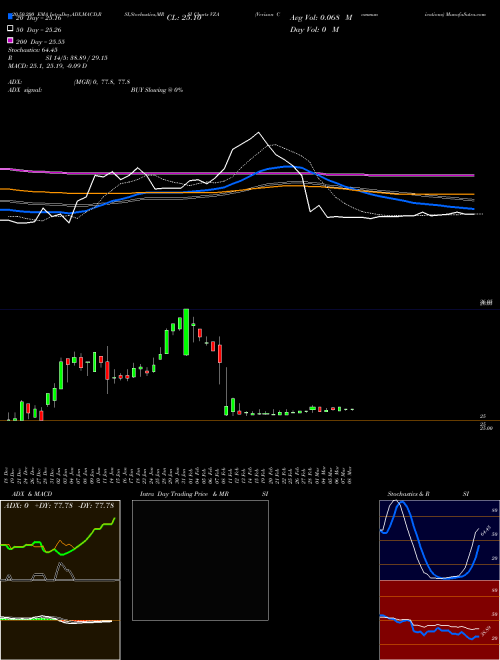Click the 'Avg Vol: 0.068 M' value
This screenshot has height=660, width=500.
pos(321,18)
